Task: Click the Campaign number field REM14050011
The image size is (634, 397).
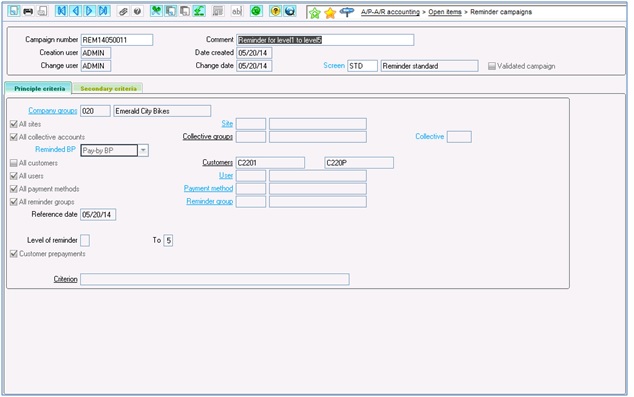Action: (117, 40)
